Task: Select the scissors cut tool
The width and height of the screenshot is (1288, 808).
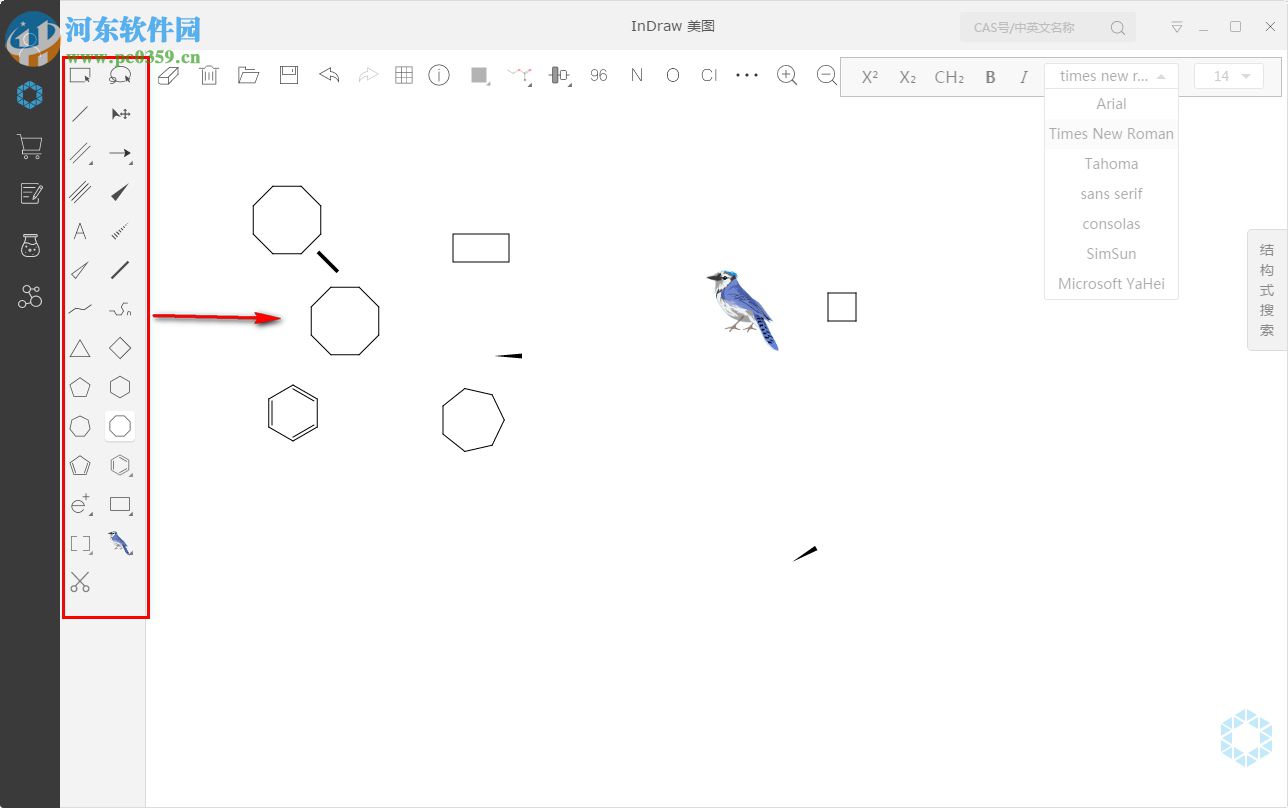Action: coord(80,581)
